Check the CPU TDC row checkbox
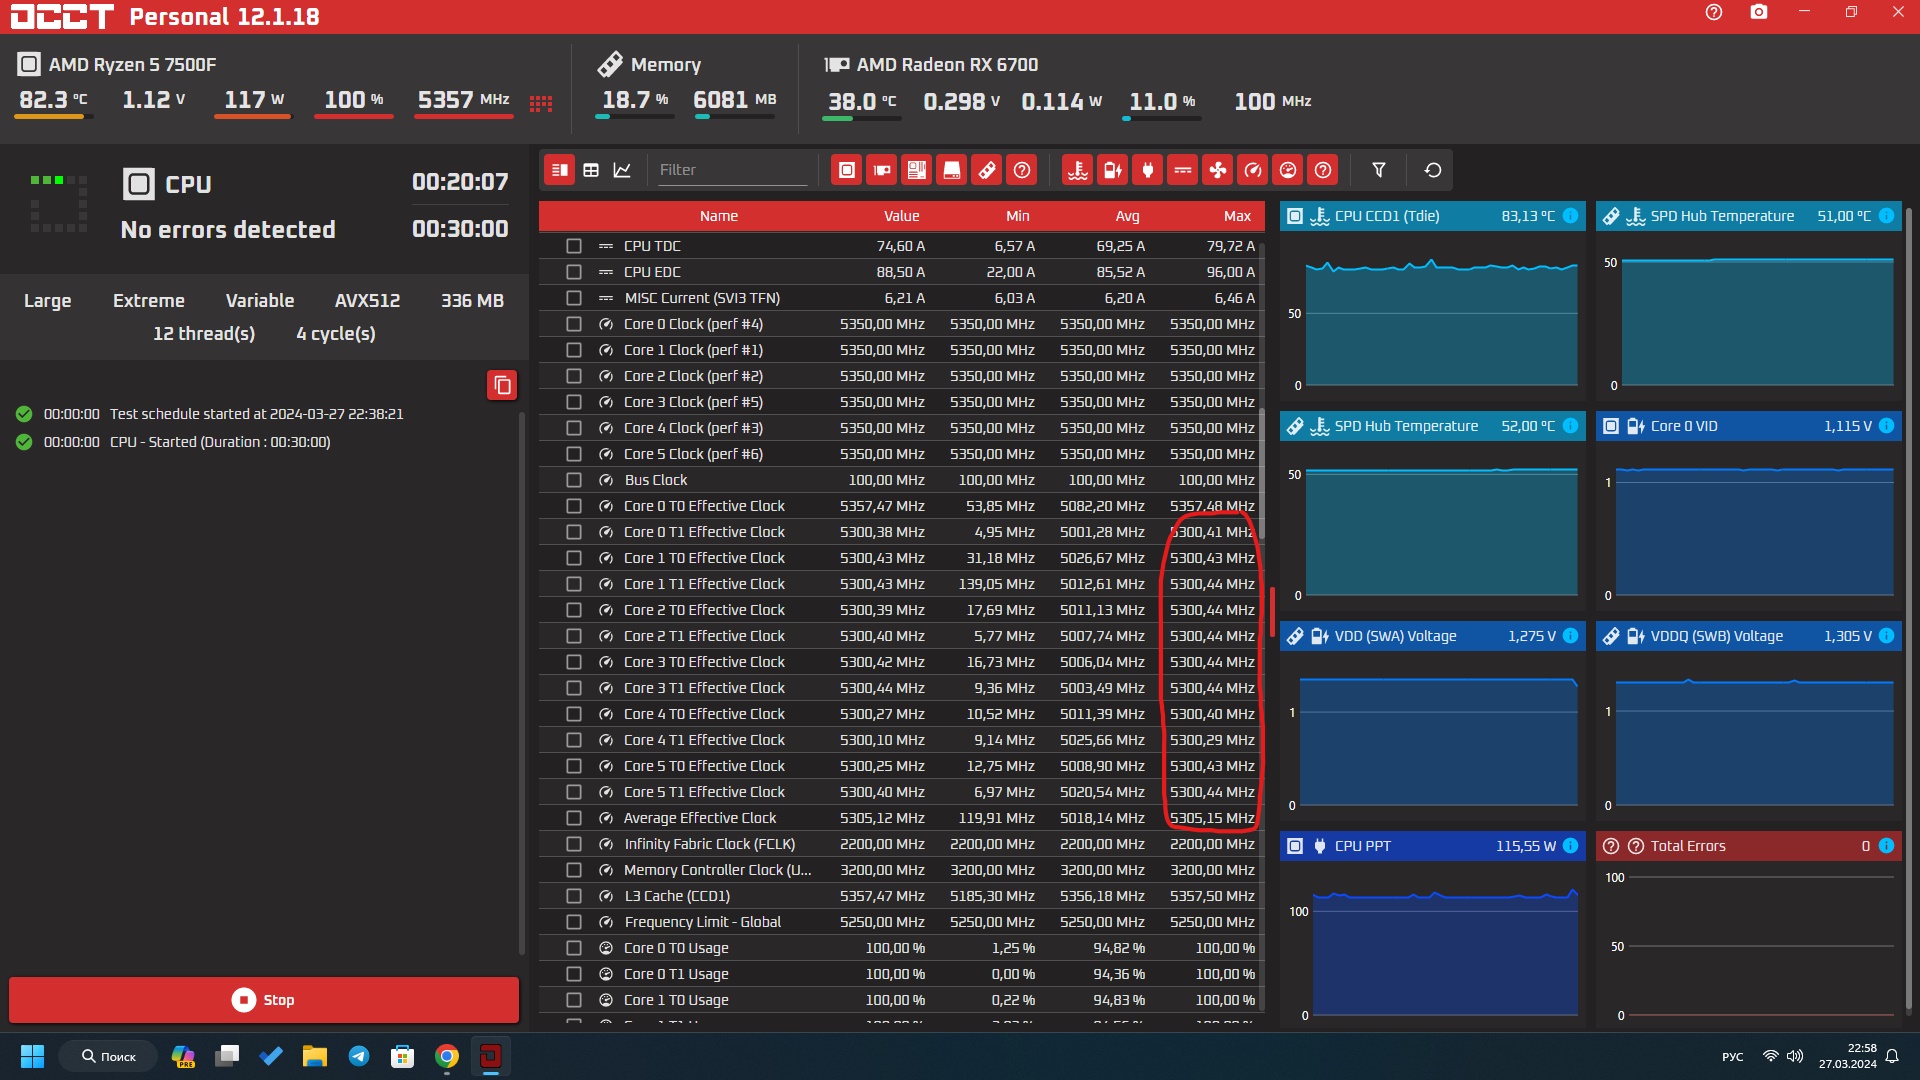The image size is (1920, 1080). coord(573,246)
